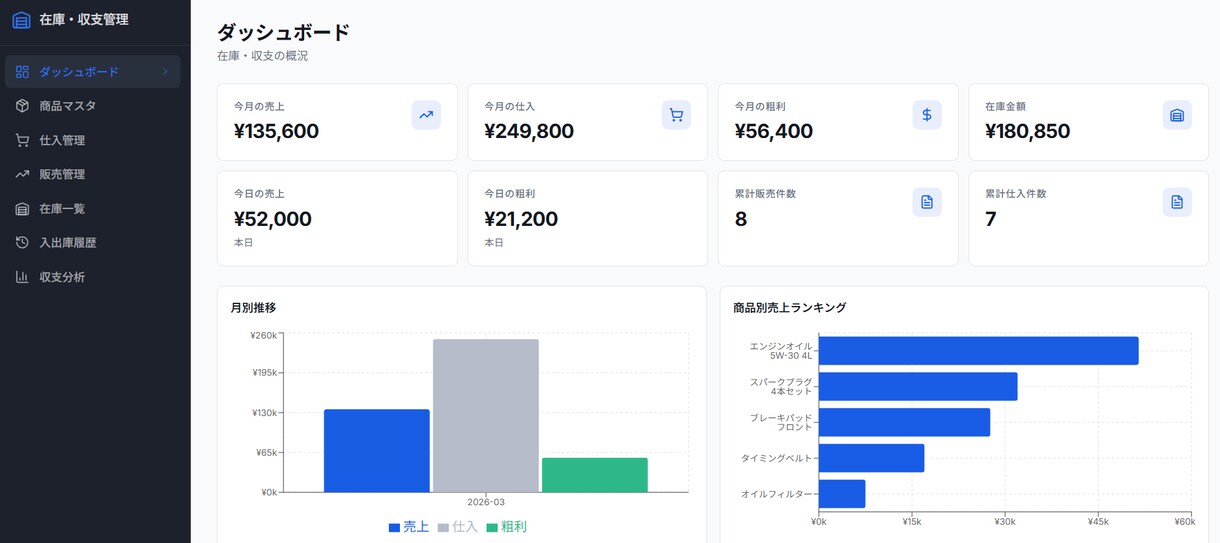Image resolution: width=1220 pixels, height=543 pixels.
Task: Click the 収支分析 bar chart icon
Action: coord(22,277)
